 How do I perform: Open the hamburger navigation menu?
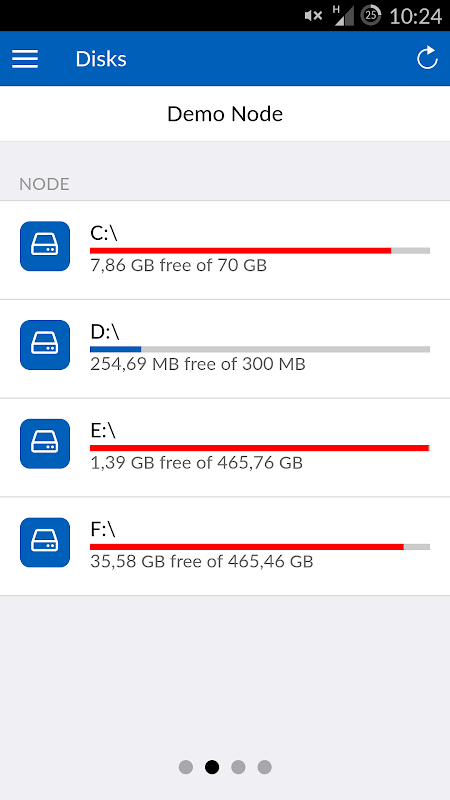[25, 59]
